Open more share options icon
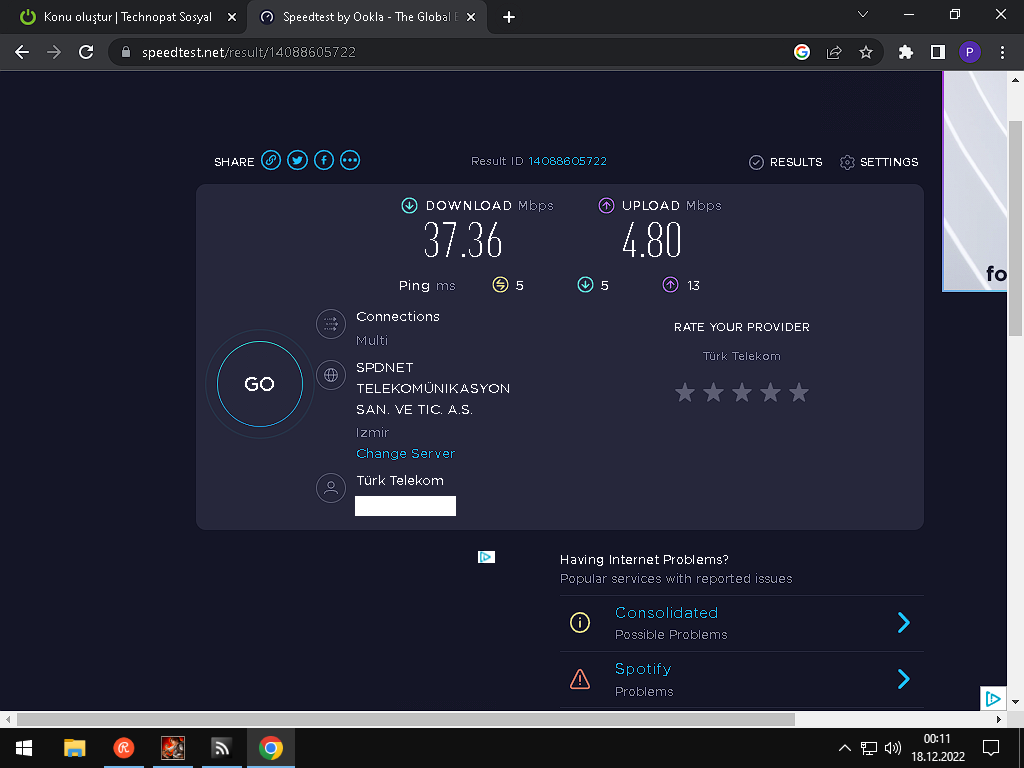1024x768 pixels. pyautogui.click(x=350, y=160)
